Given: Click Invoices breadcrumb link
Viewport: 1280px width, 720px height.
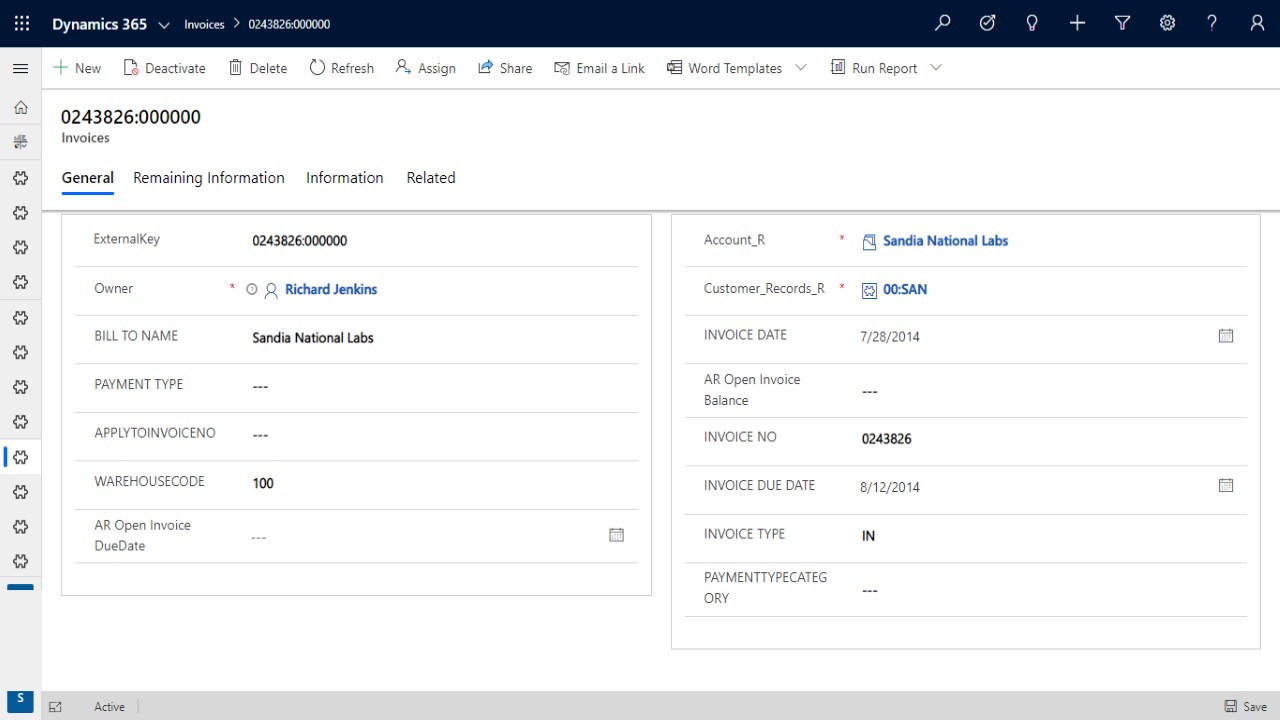Looking at the screenshot, I should click(x=204, y=24).
